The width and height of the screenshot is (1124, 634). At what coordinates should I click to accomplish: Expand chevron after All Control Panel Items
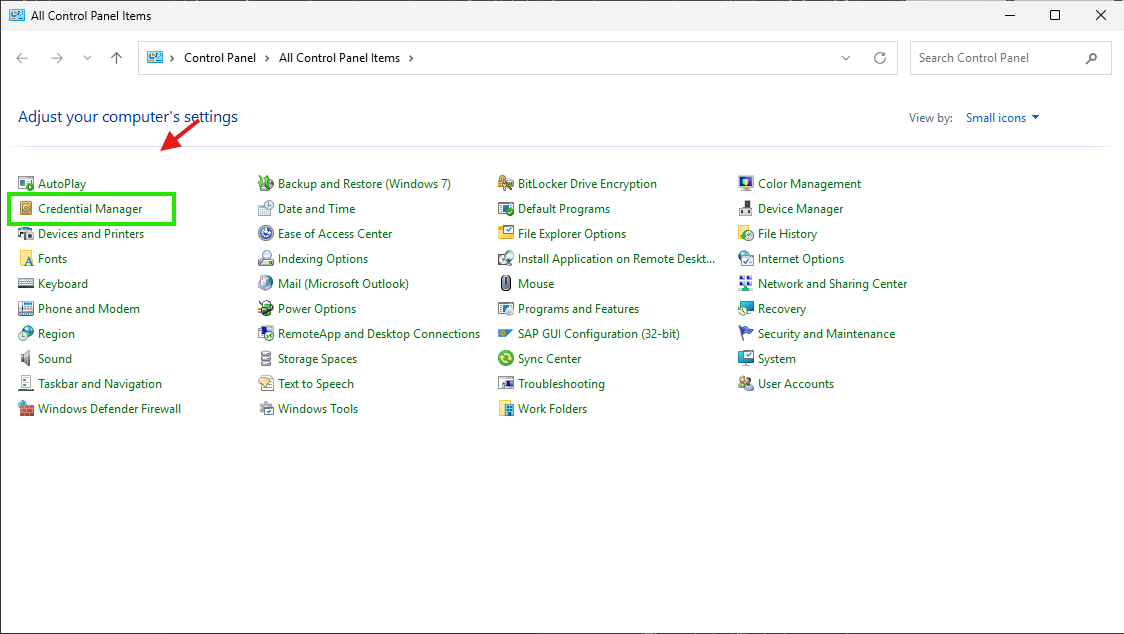tap(411, 58)
